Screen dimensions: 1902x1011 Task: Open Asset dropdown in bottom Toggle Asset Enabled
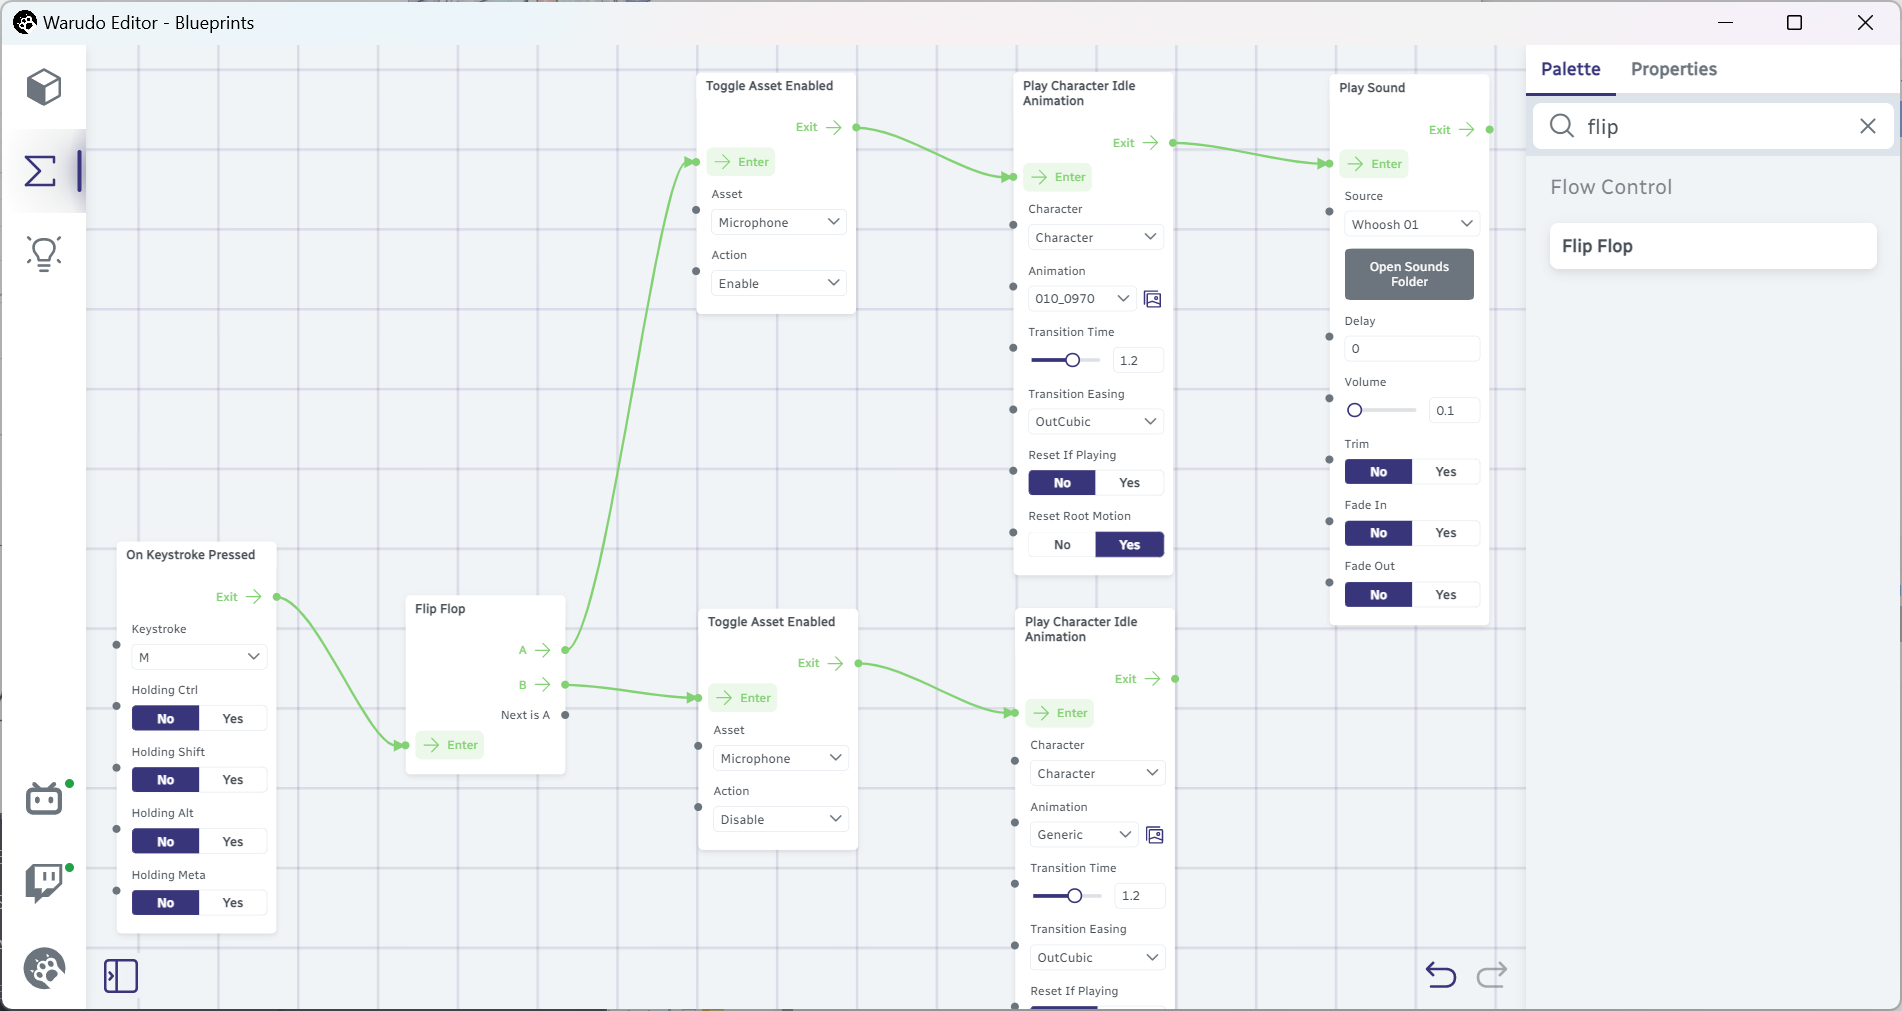(x=781, y=758)
